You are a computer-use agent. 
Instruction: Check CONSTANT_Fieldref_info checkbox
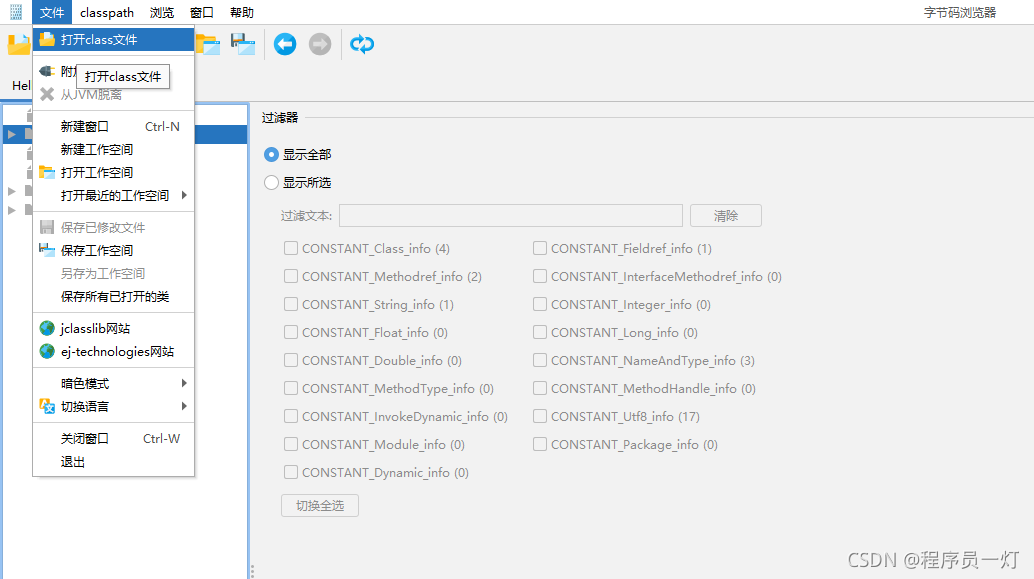click(x=540, y=248)
